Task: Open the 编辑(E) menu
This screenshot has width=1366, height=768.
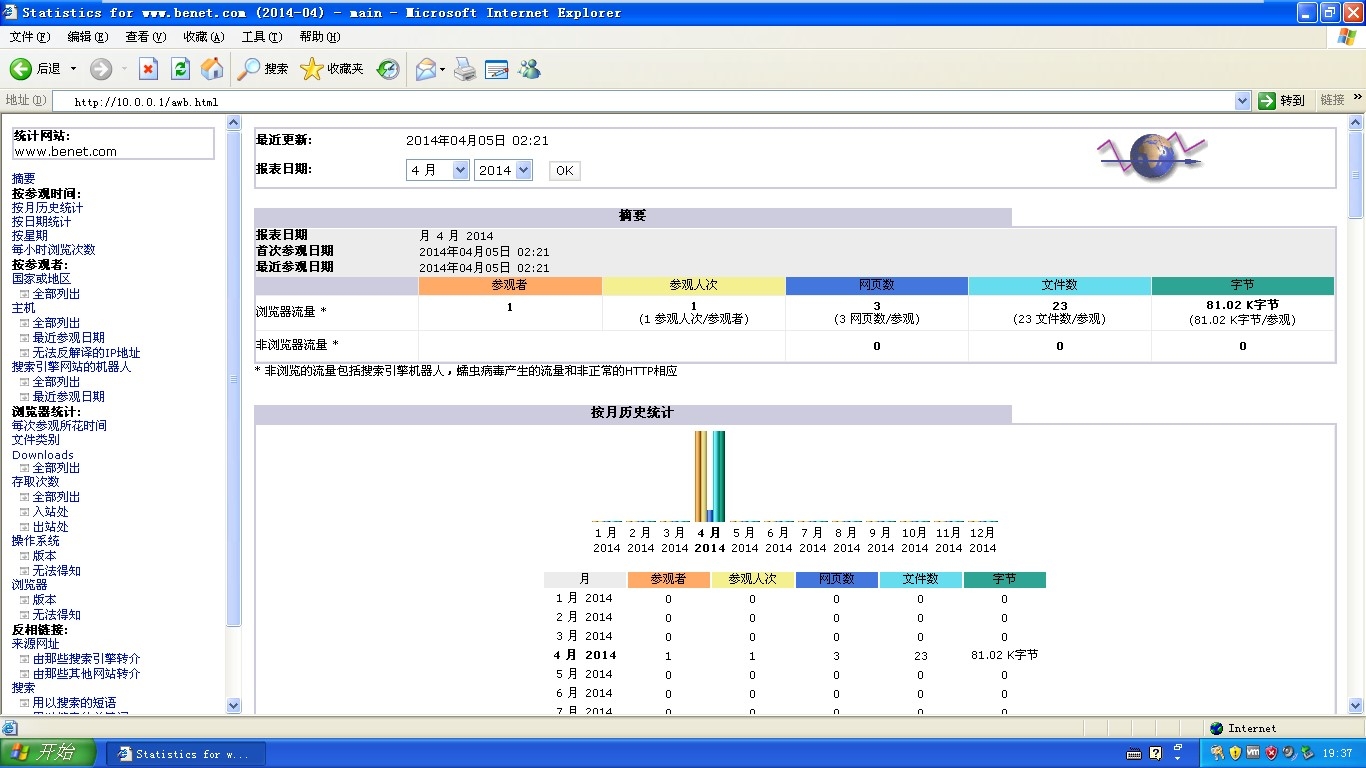Action: pos(88,37)
